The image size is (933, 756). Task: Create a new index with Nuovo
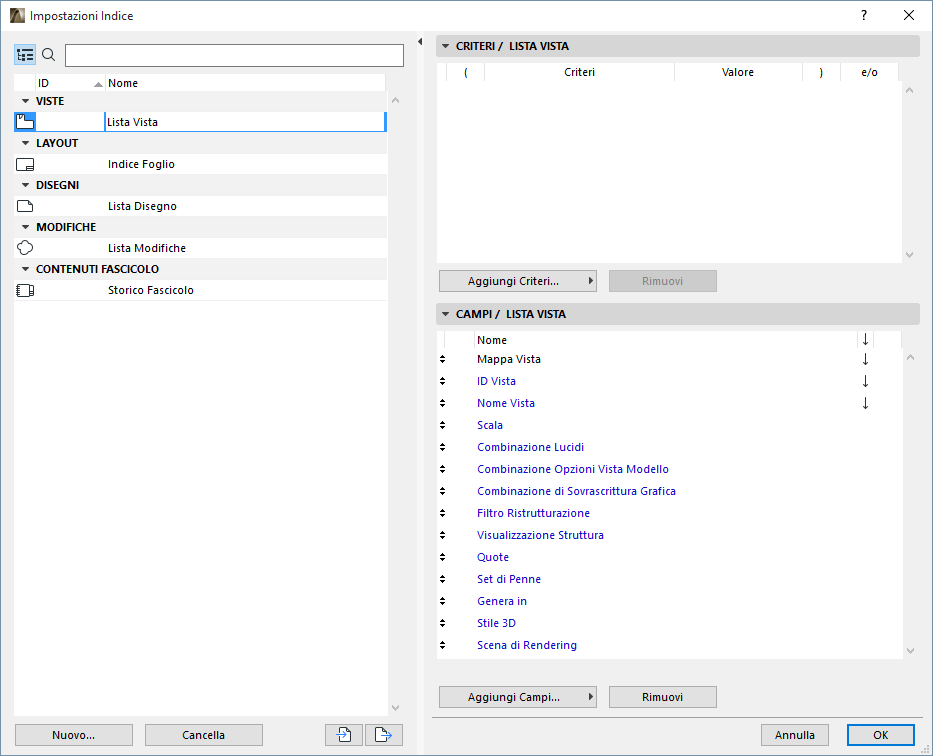click(73, 734)
